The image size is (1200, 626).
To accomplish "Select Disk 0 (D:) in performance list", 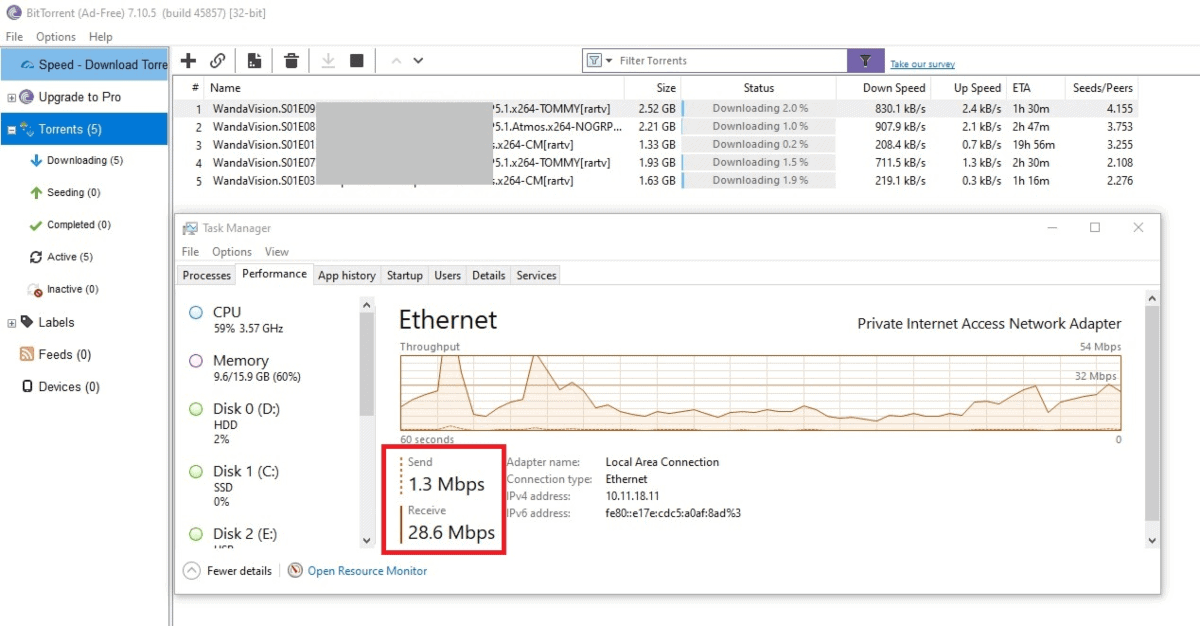I will tap(267, 423).
